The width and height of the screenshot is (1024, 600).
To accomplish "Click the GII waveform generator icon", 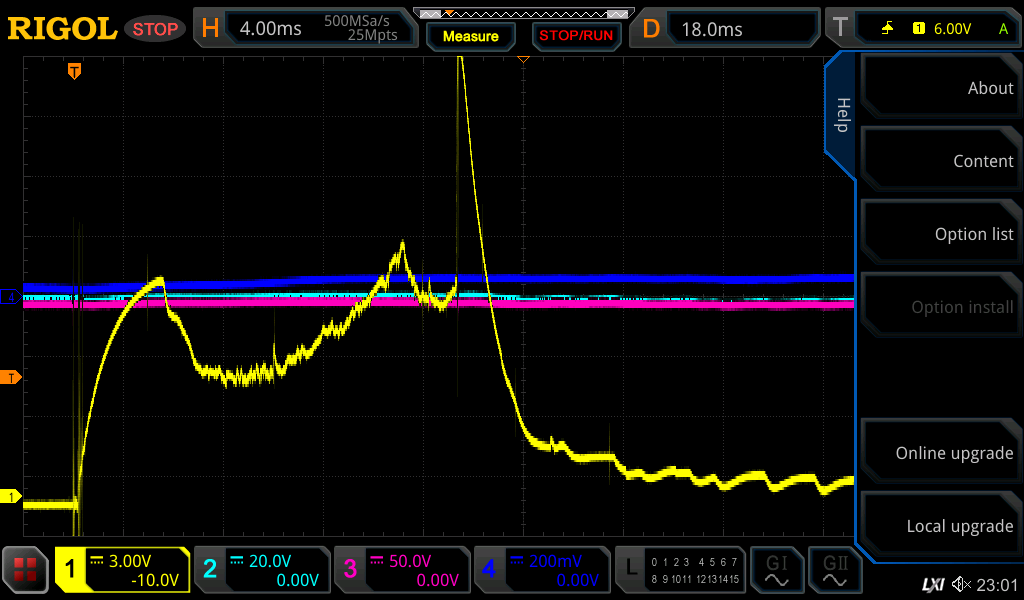I will coord(834,570).
